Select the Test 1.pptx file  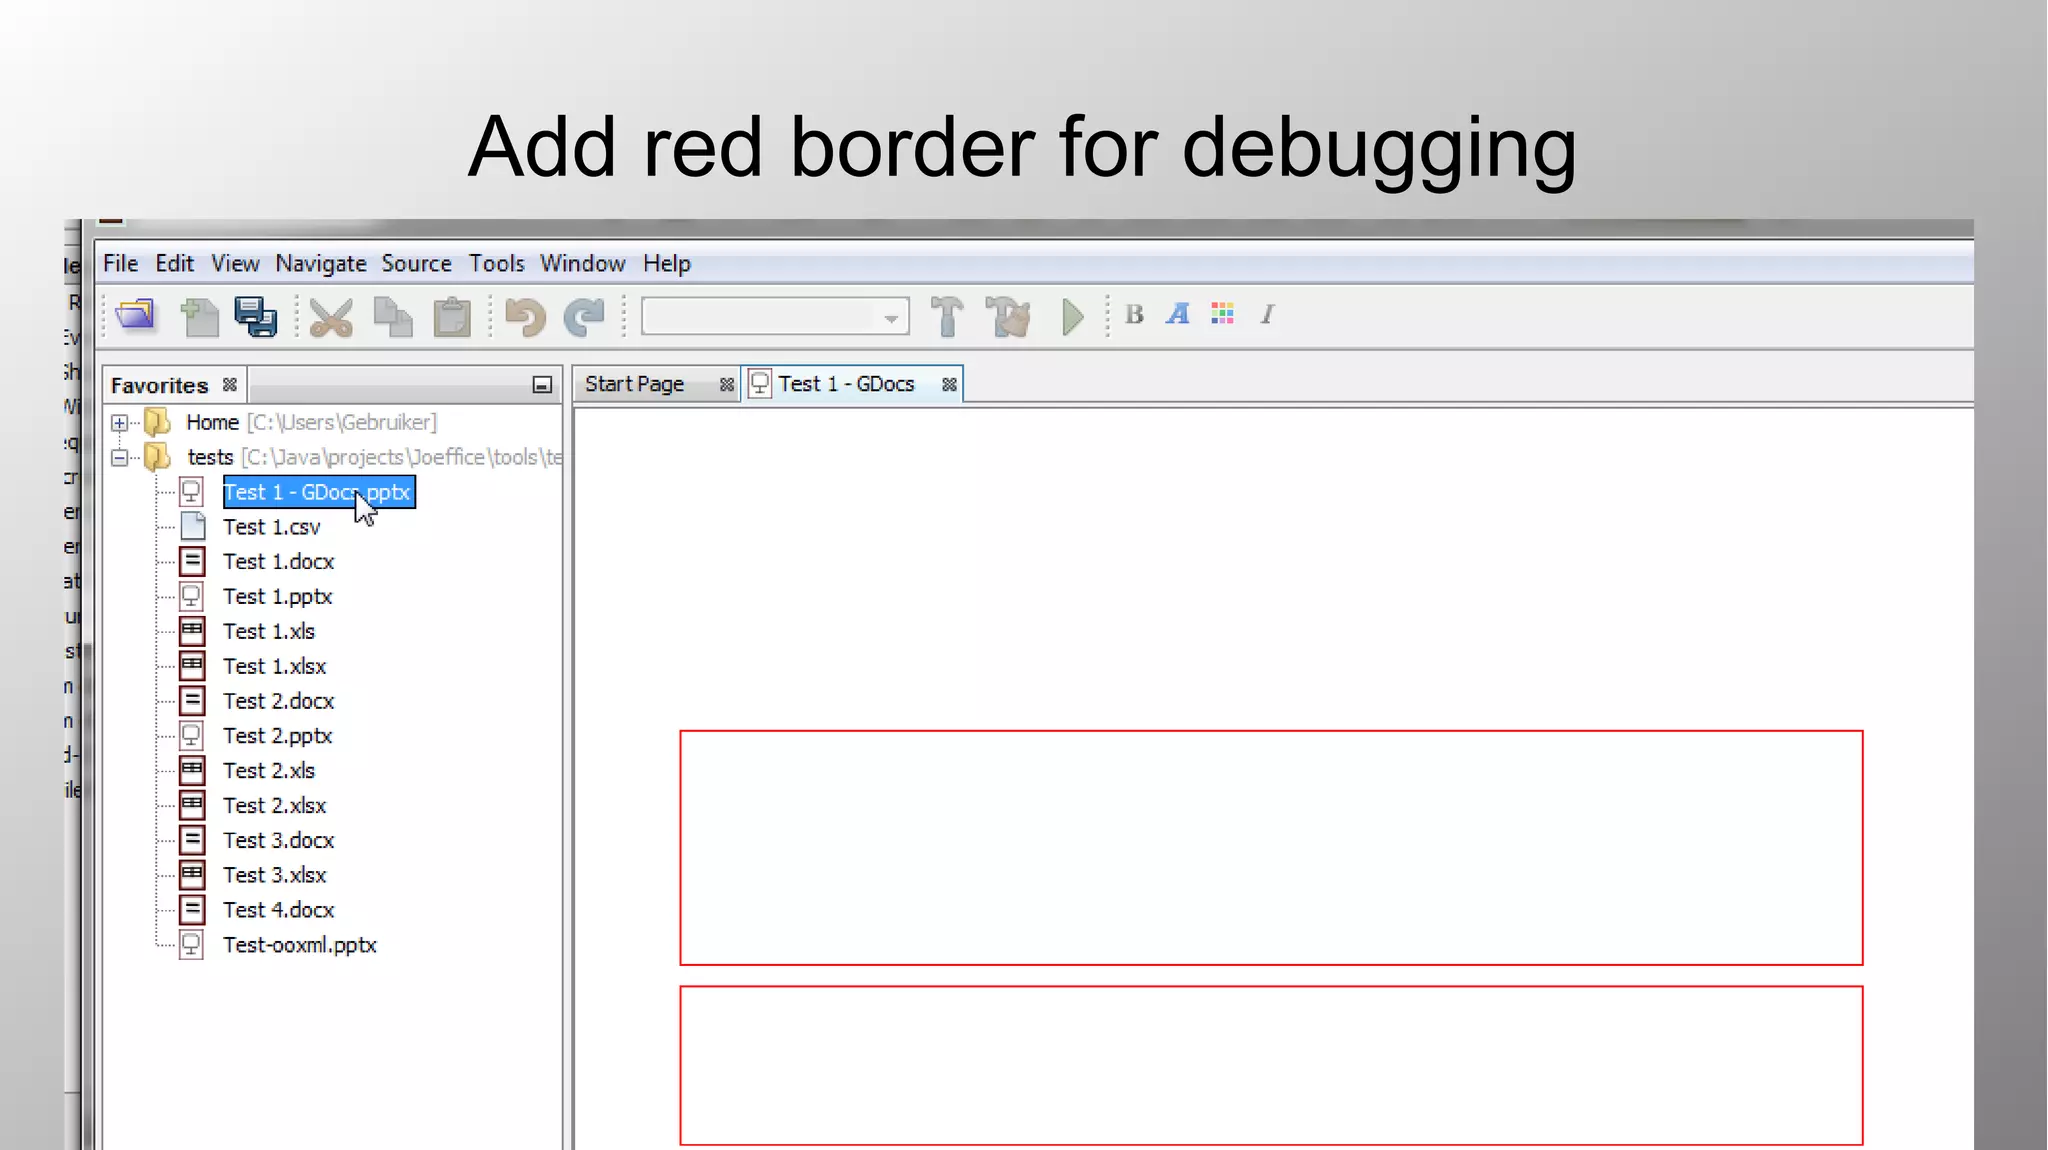[x=277, y=597]
